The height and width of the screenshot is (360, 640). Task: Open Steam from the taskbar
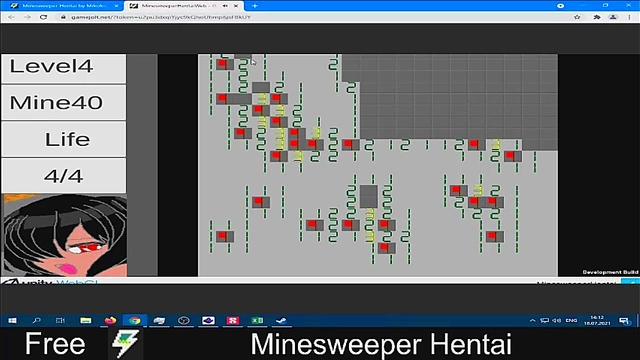click(x=281, y=320)
